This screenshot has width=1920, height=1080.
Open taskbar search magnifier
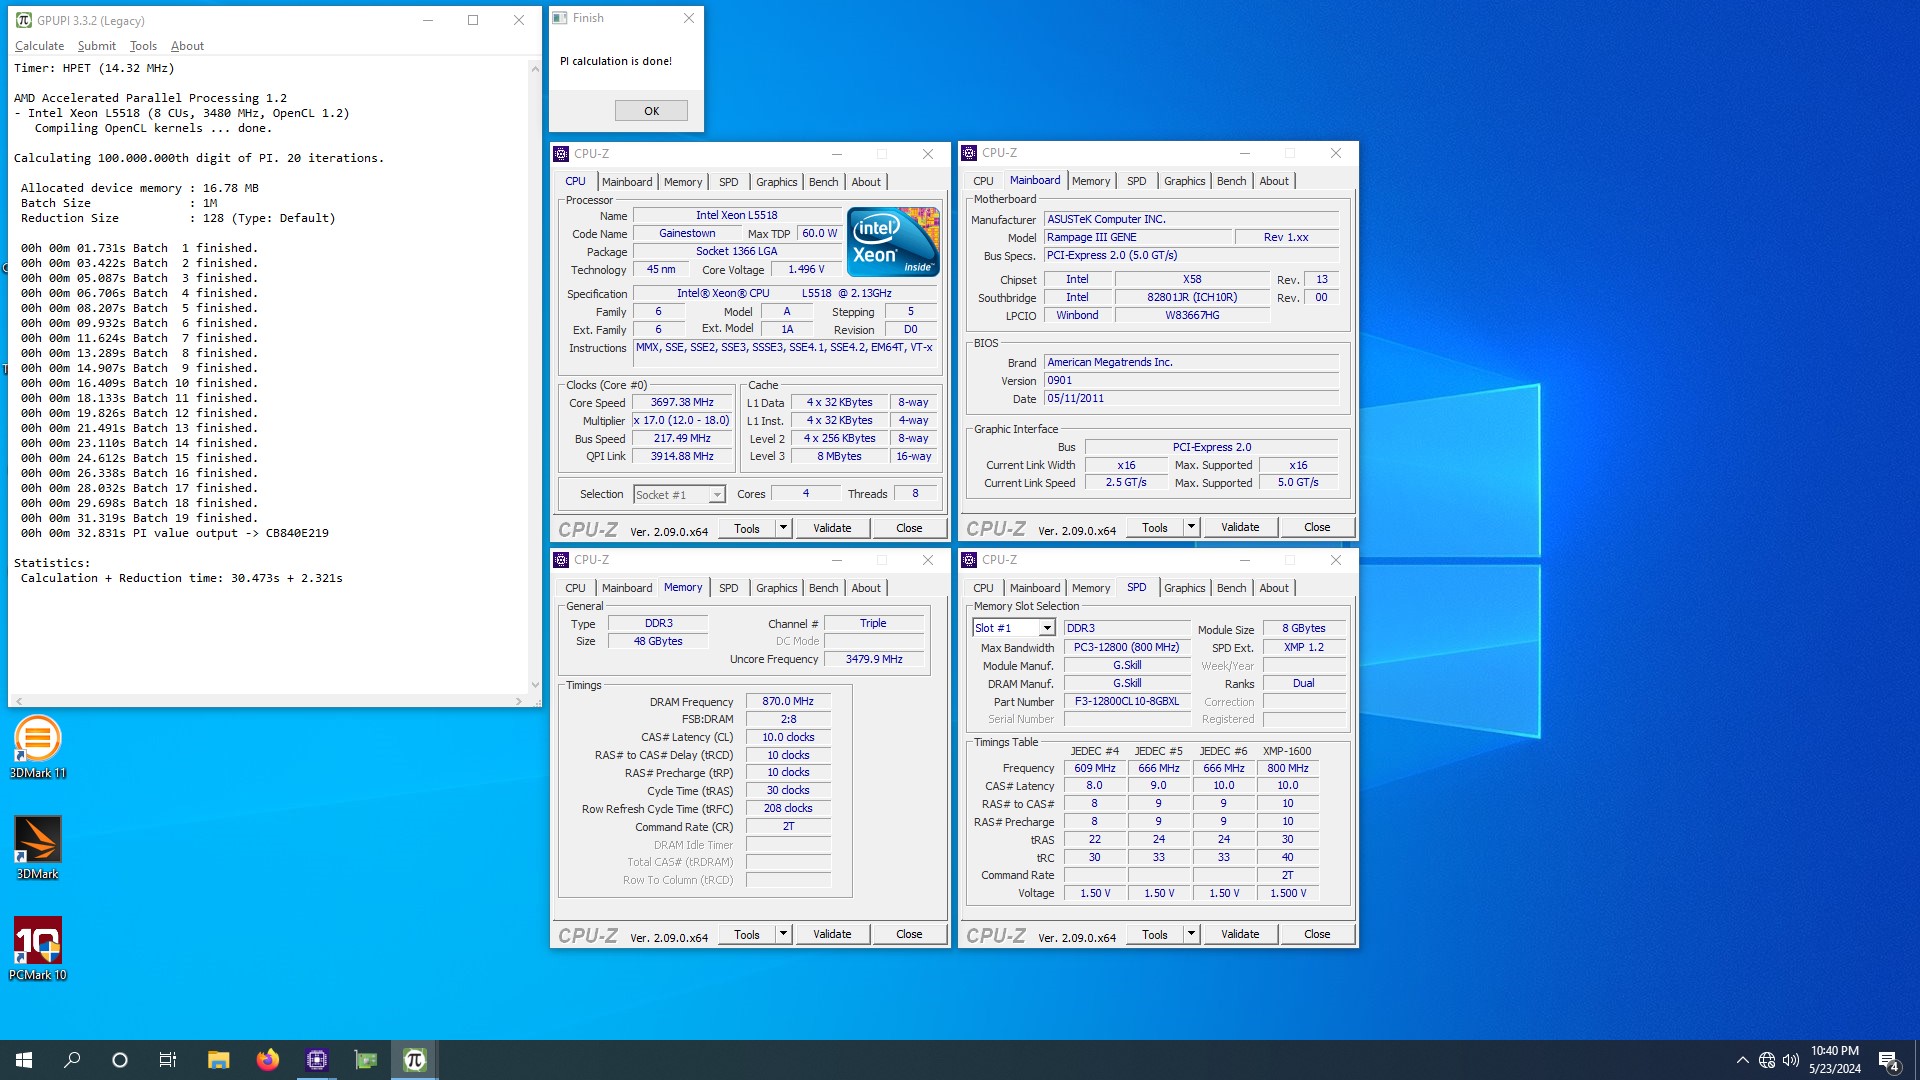click(x=72, y=1060)
